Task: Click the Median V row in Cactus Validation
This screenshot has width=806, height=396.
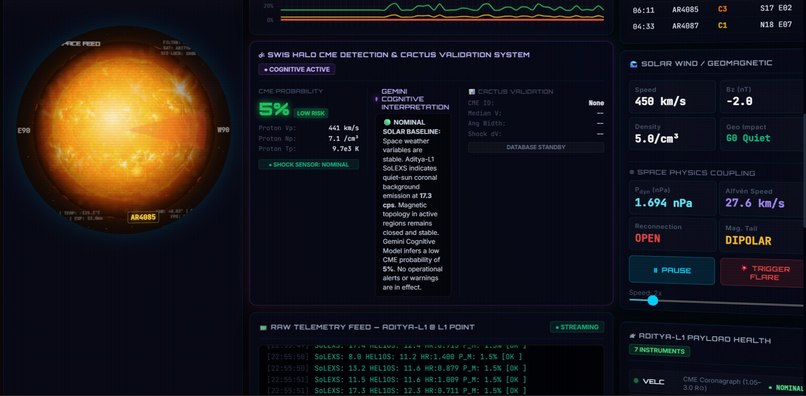Action: 536,113
